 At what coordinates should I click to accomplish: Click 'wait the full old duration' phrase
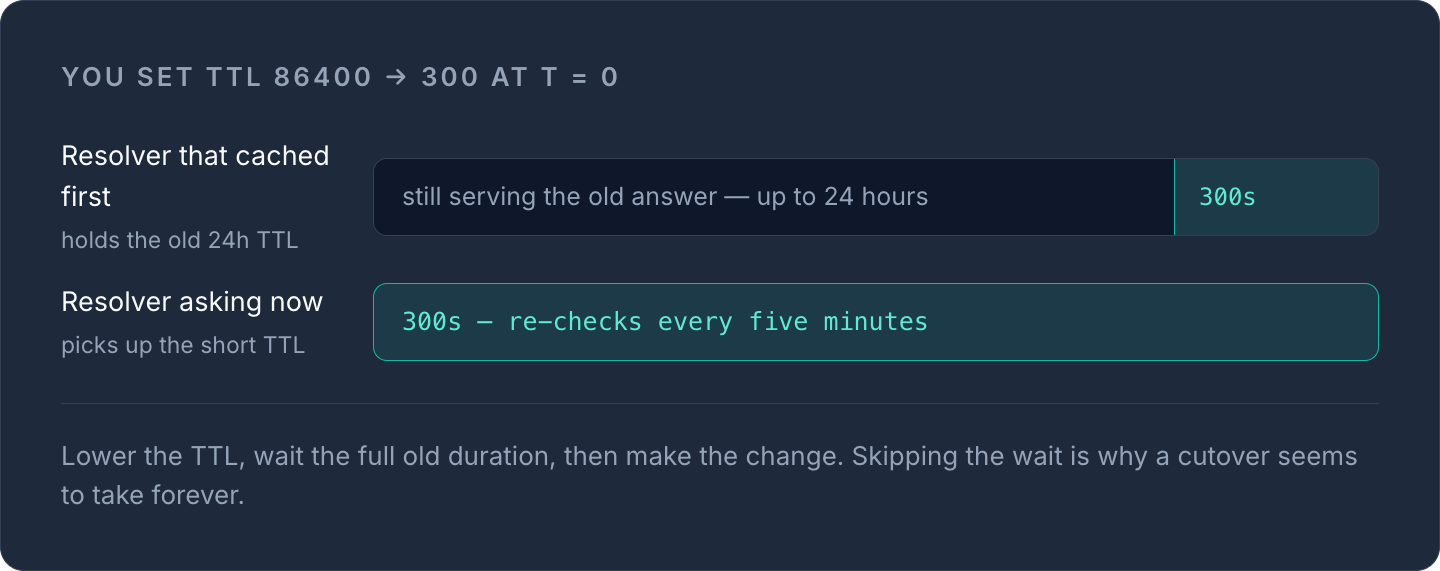point(404,457)
